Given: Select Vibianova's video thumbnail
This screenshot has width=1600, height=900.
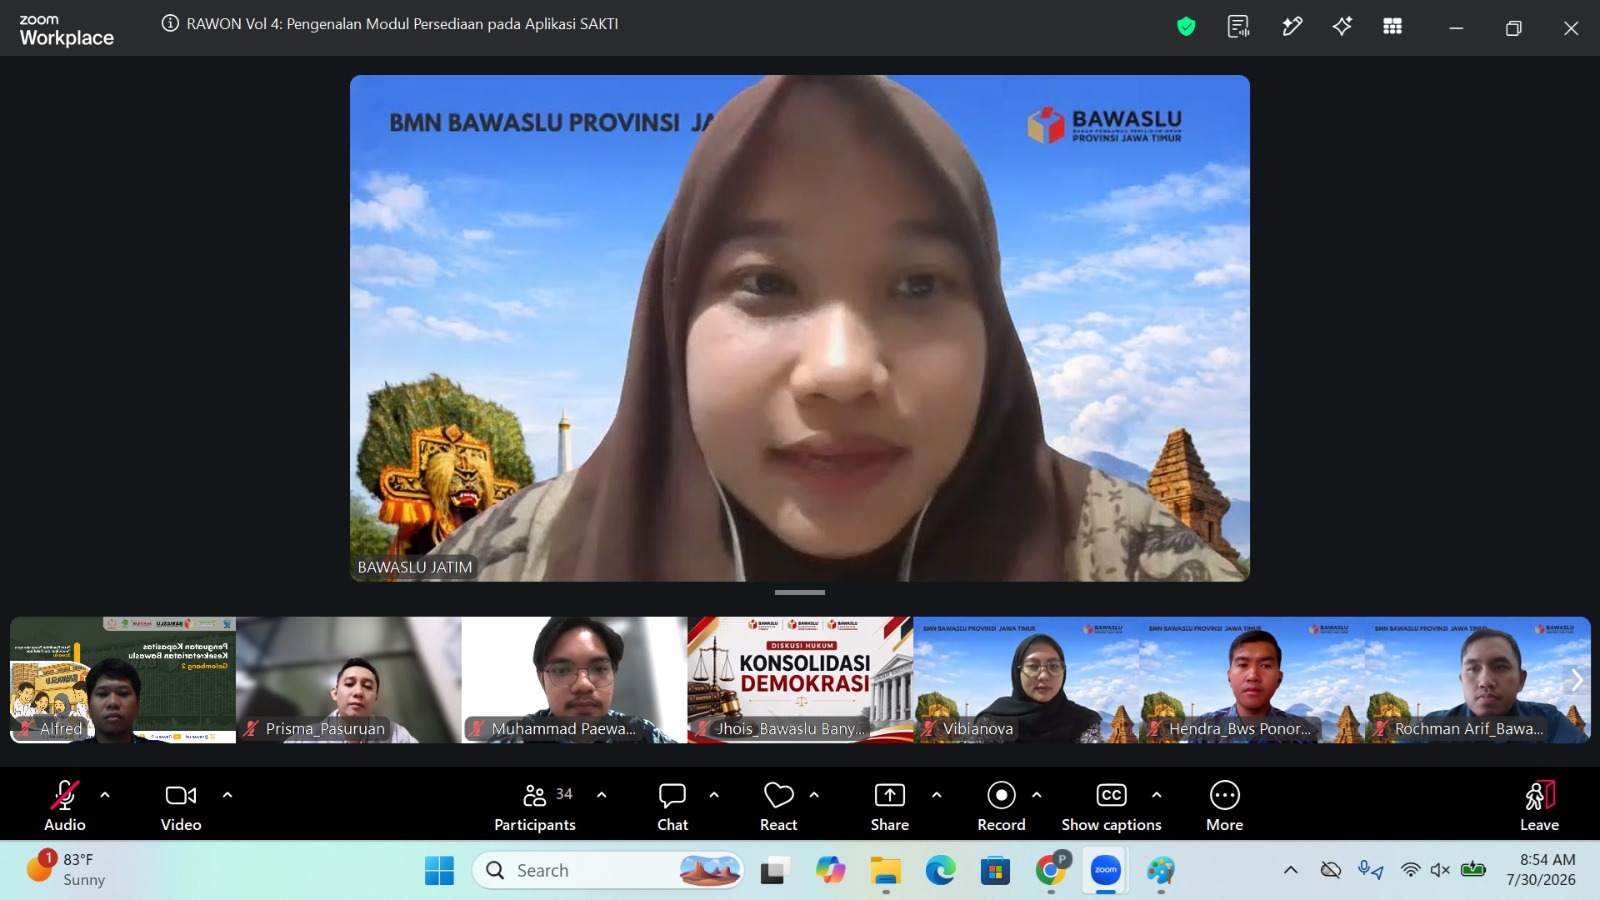Looking at the screenshot, I should (x=1027, y=680).
